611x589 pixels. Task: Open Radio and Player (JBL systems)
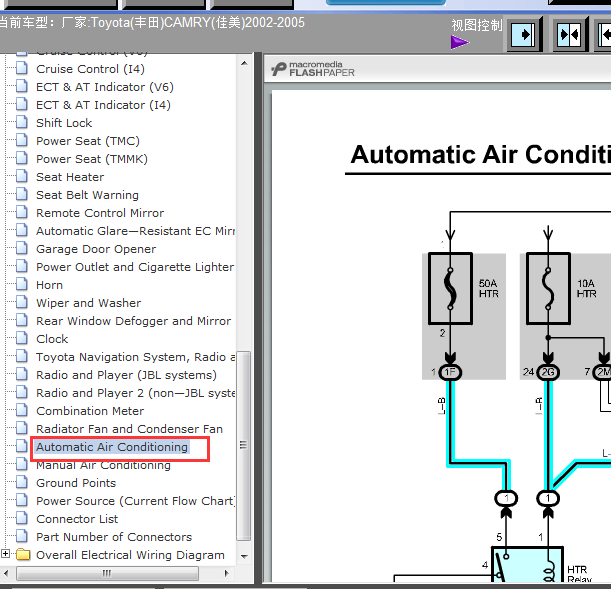coord(126,375)
